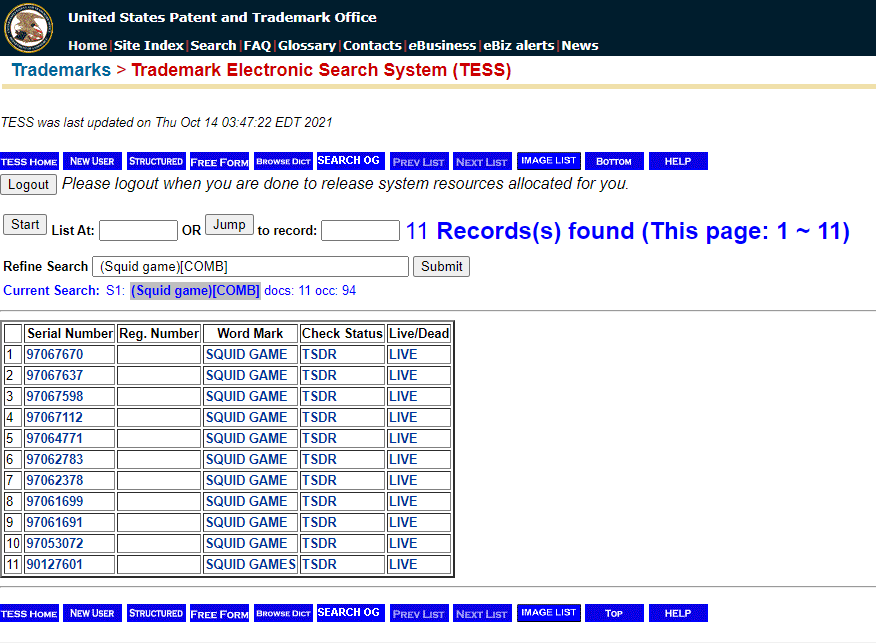This screenshot has width=876, height=643.
Task: Click top Prev List button
Action: pos(419,161)
